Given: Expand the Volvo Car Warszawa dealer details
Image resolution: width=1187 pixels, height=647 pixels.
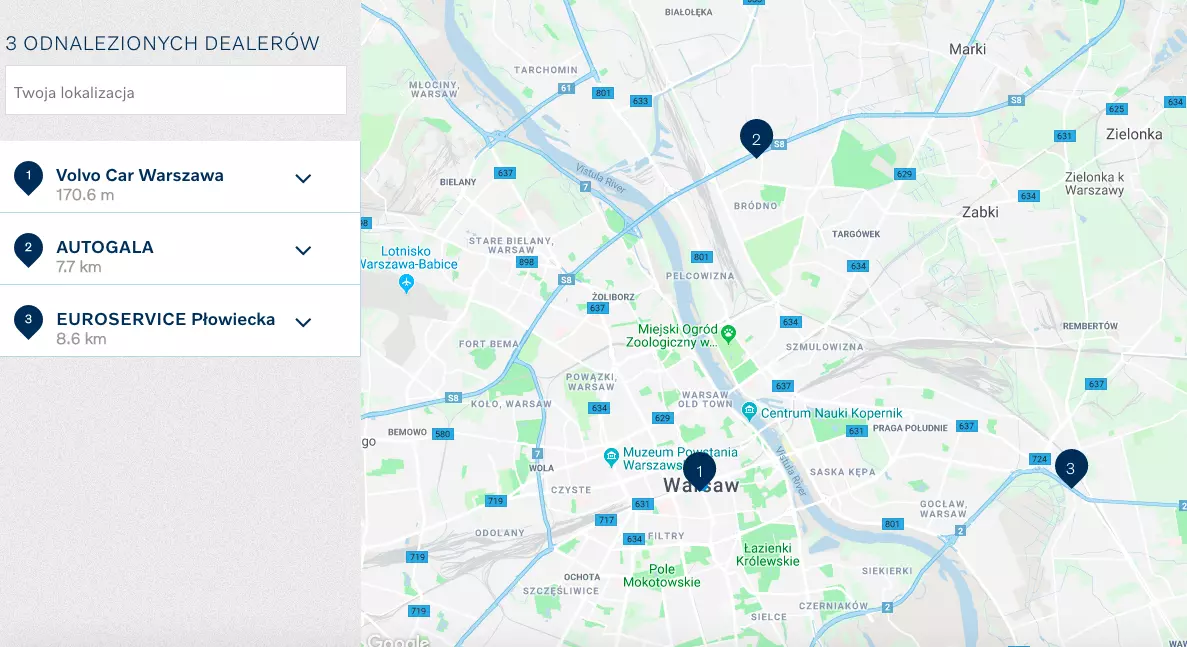Looking at the screenshot, I should click(304, 179).
